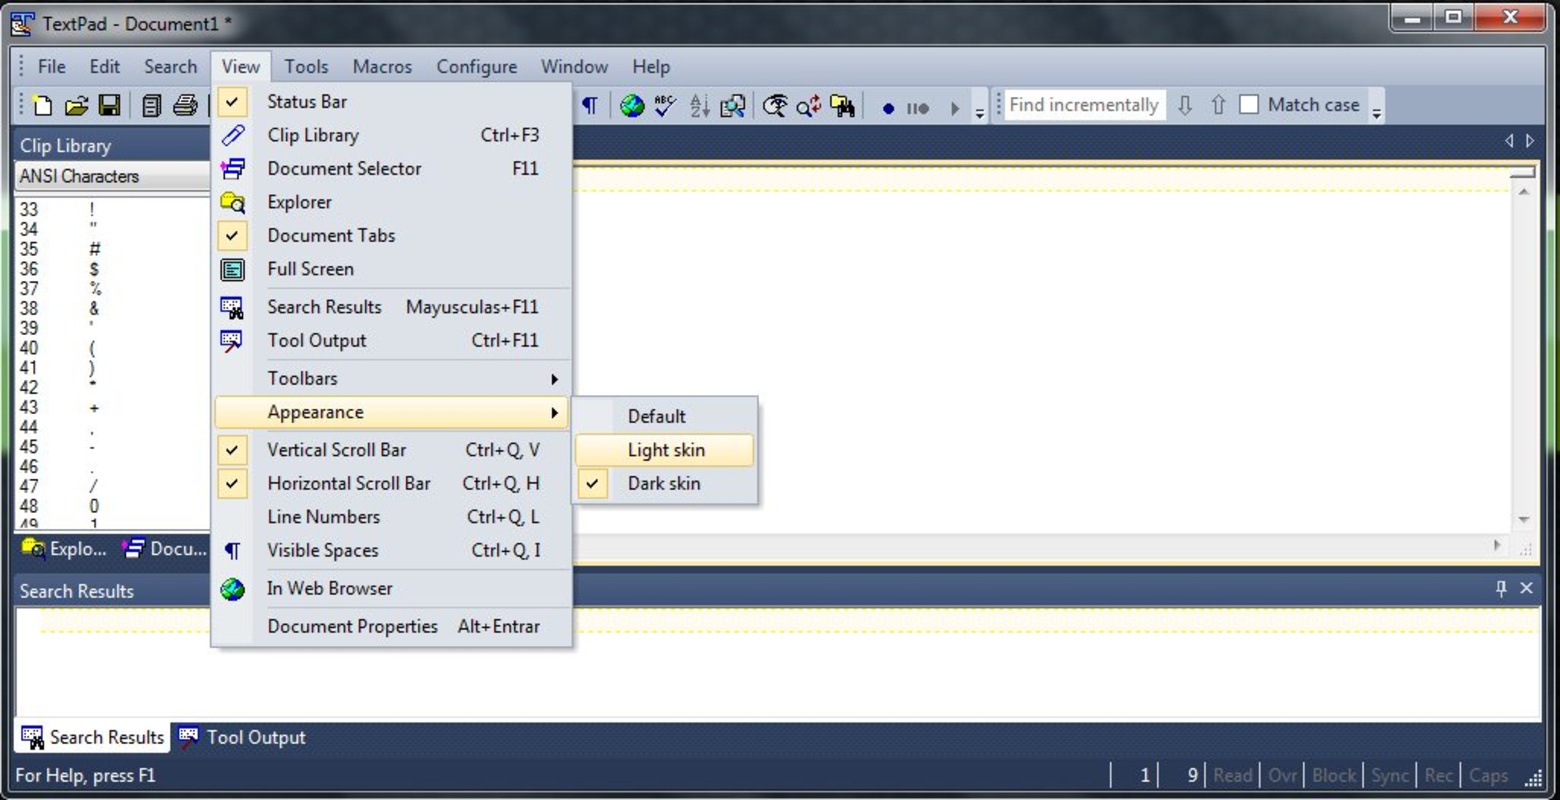Click the Clip Library pencil icon in menu

pos(232,135)
